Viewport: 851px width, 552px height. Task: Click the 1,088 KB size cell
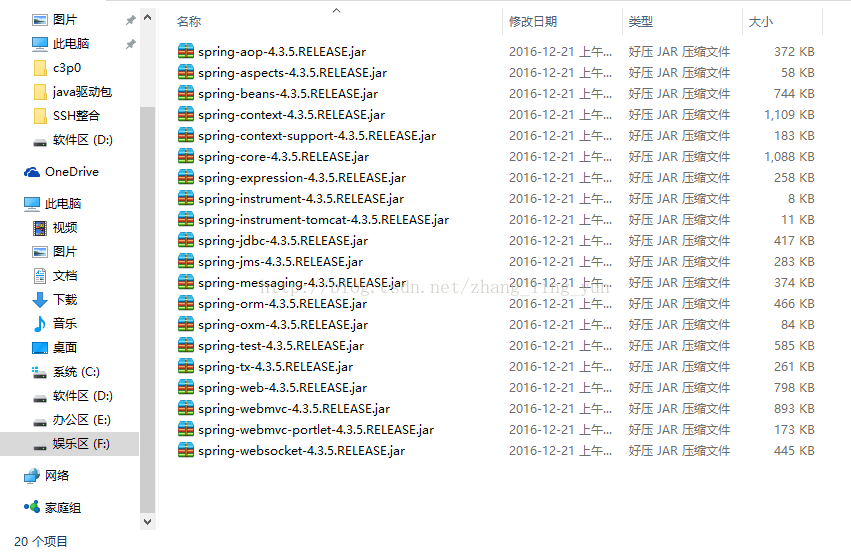coord(789,156)
